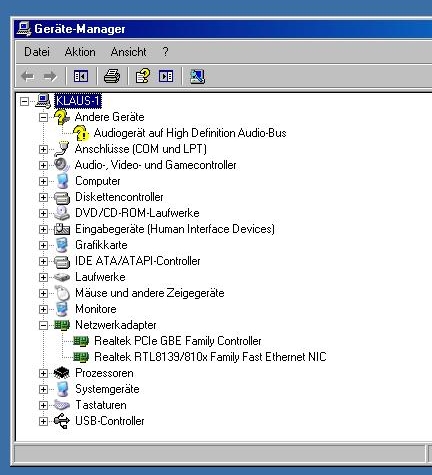
Task: Collapse the Netzwerkadapter node
Action: tap(43, 325)
